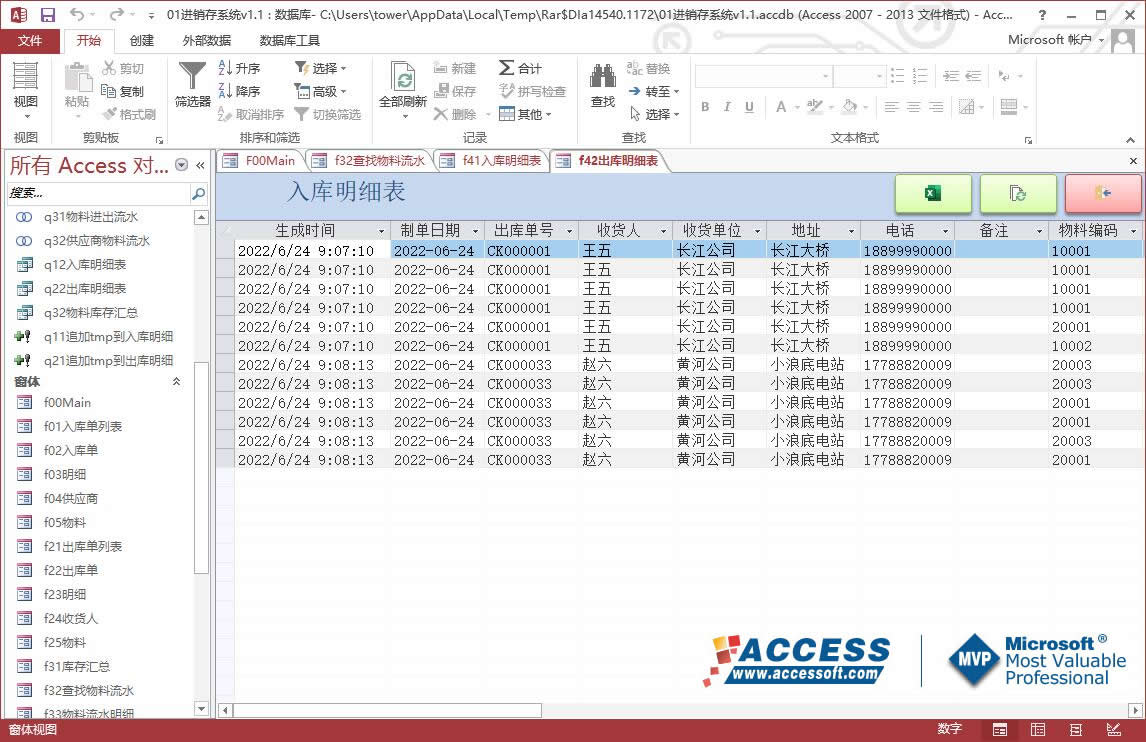Toggle bold formatting
1146x742 pixels.
tap(705, 107)
